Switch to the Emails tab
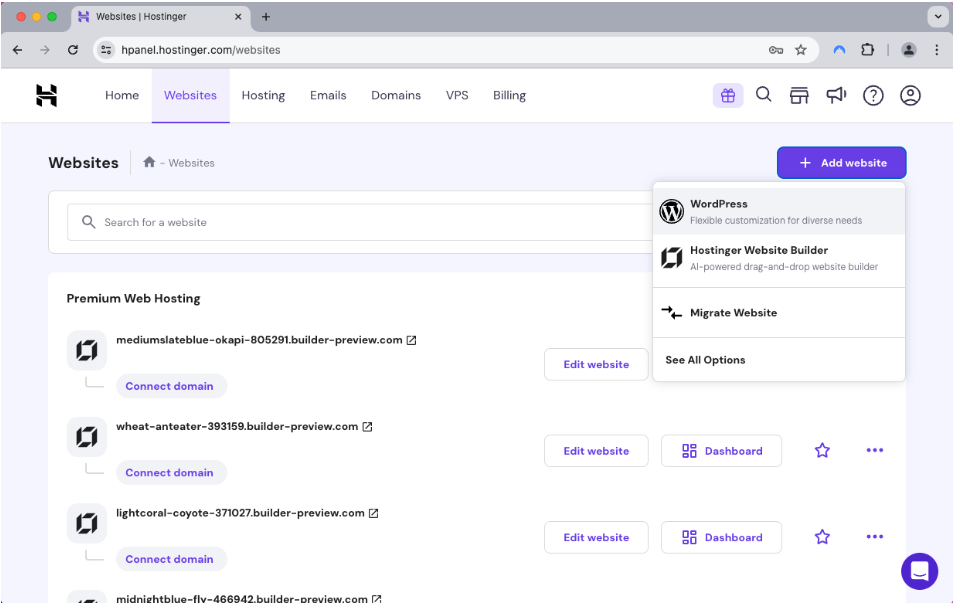This screenshot has height=612, width=966. point(328,96)
